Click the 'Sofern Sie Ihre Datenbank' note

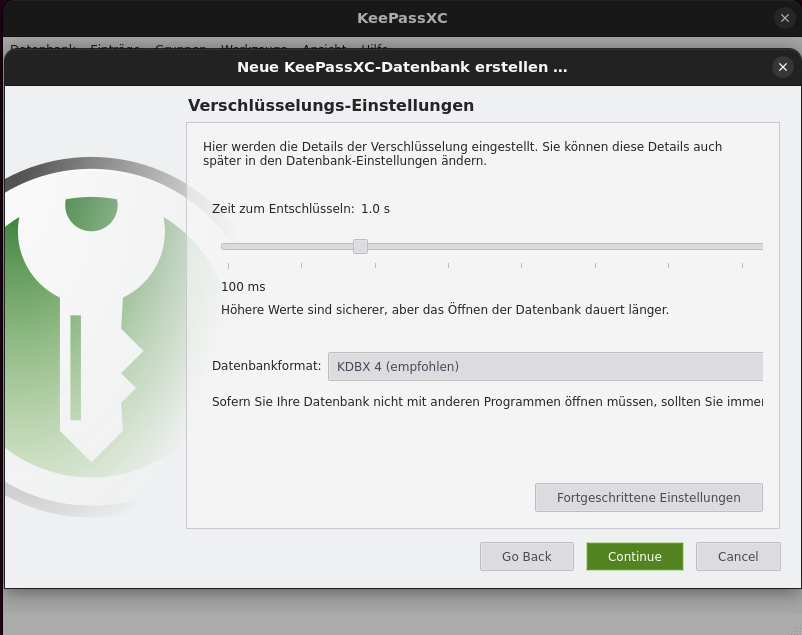(487, 402)
